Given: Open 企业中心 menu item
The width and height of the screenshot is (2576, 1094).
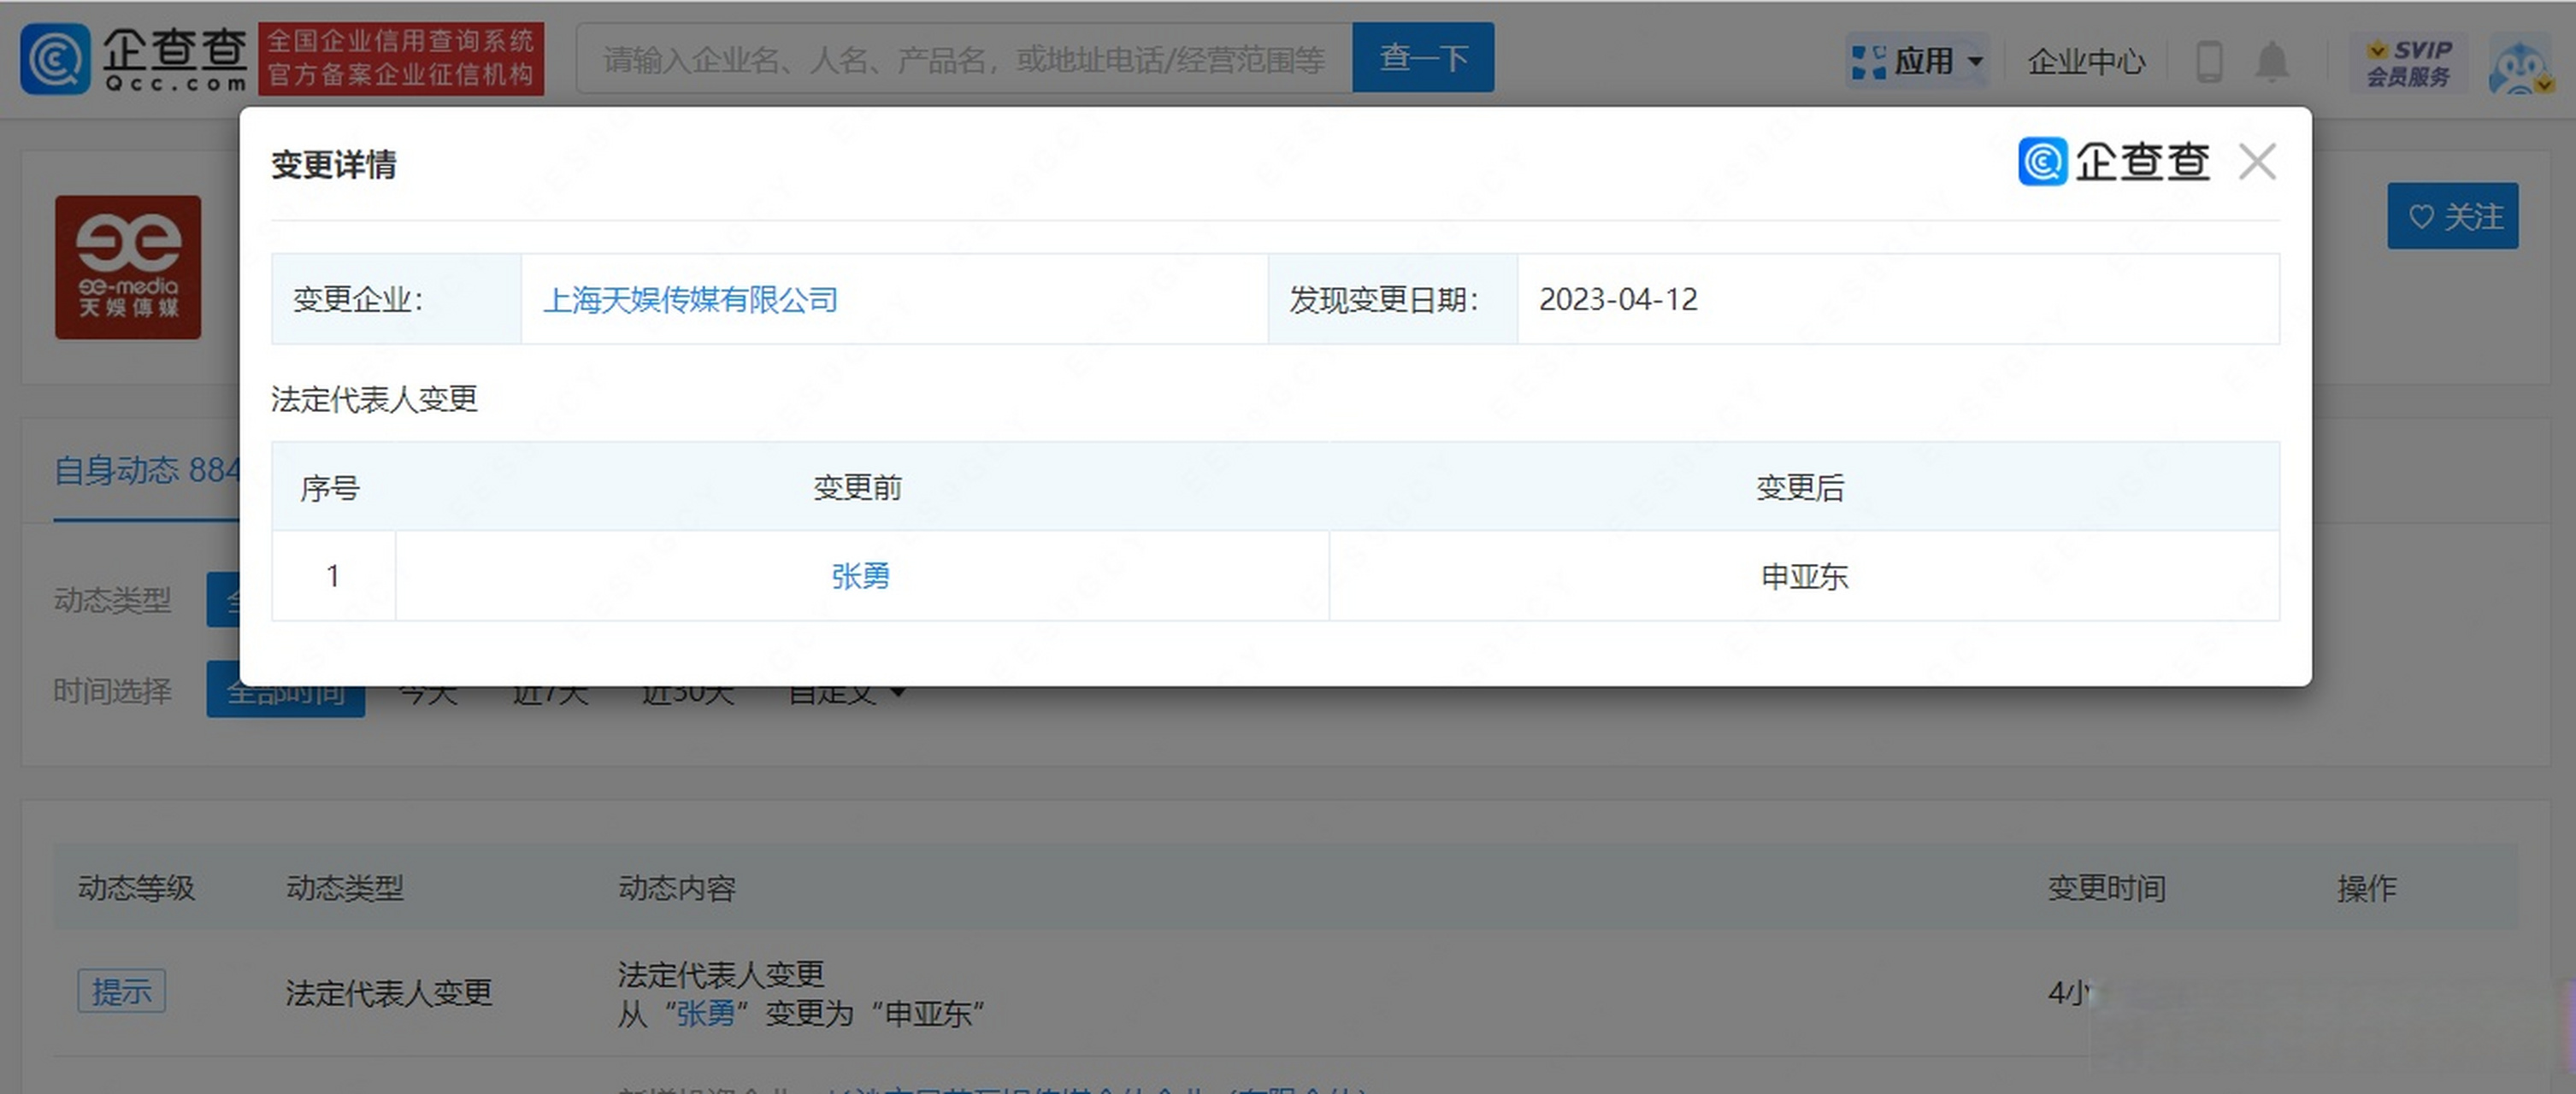Looking at the screenshot, I should (2086, 62).
